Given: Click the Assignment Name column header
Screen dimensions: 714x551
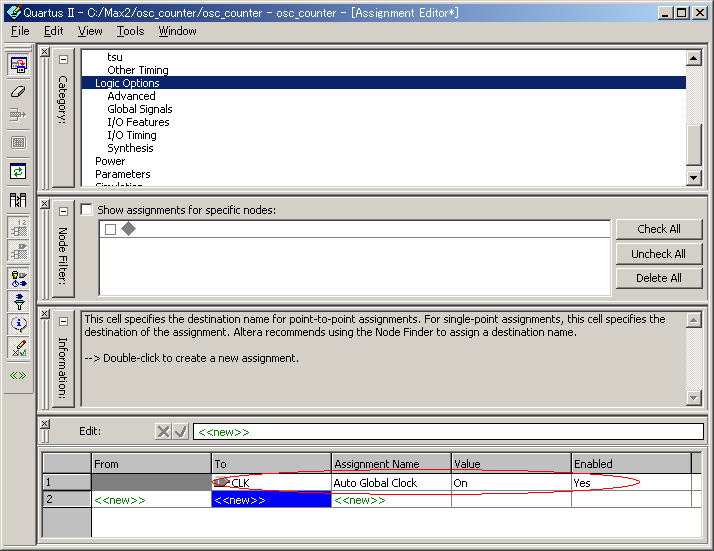Looking at the screenshot, I should click(x=391, y=464).
